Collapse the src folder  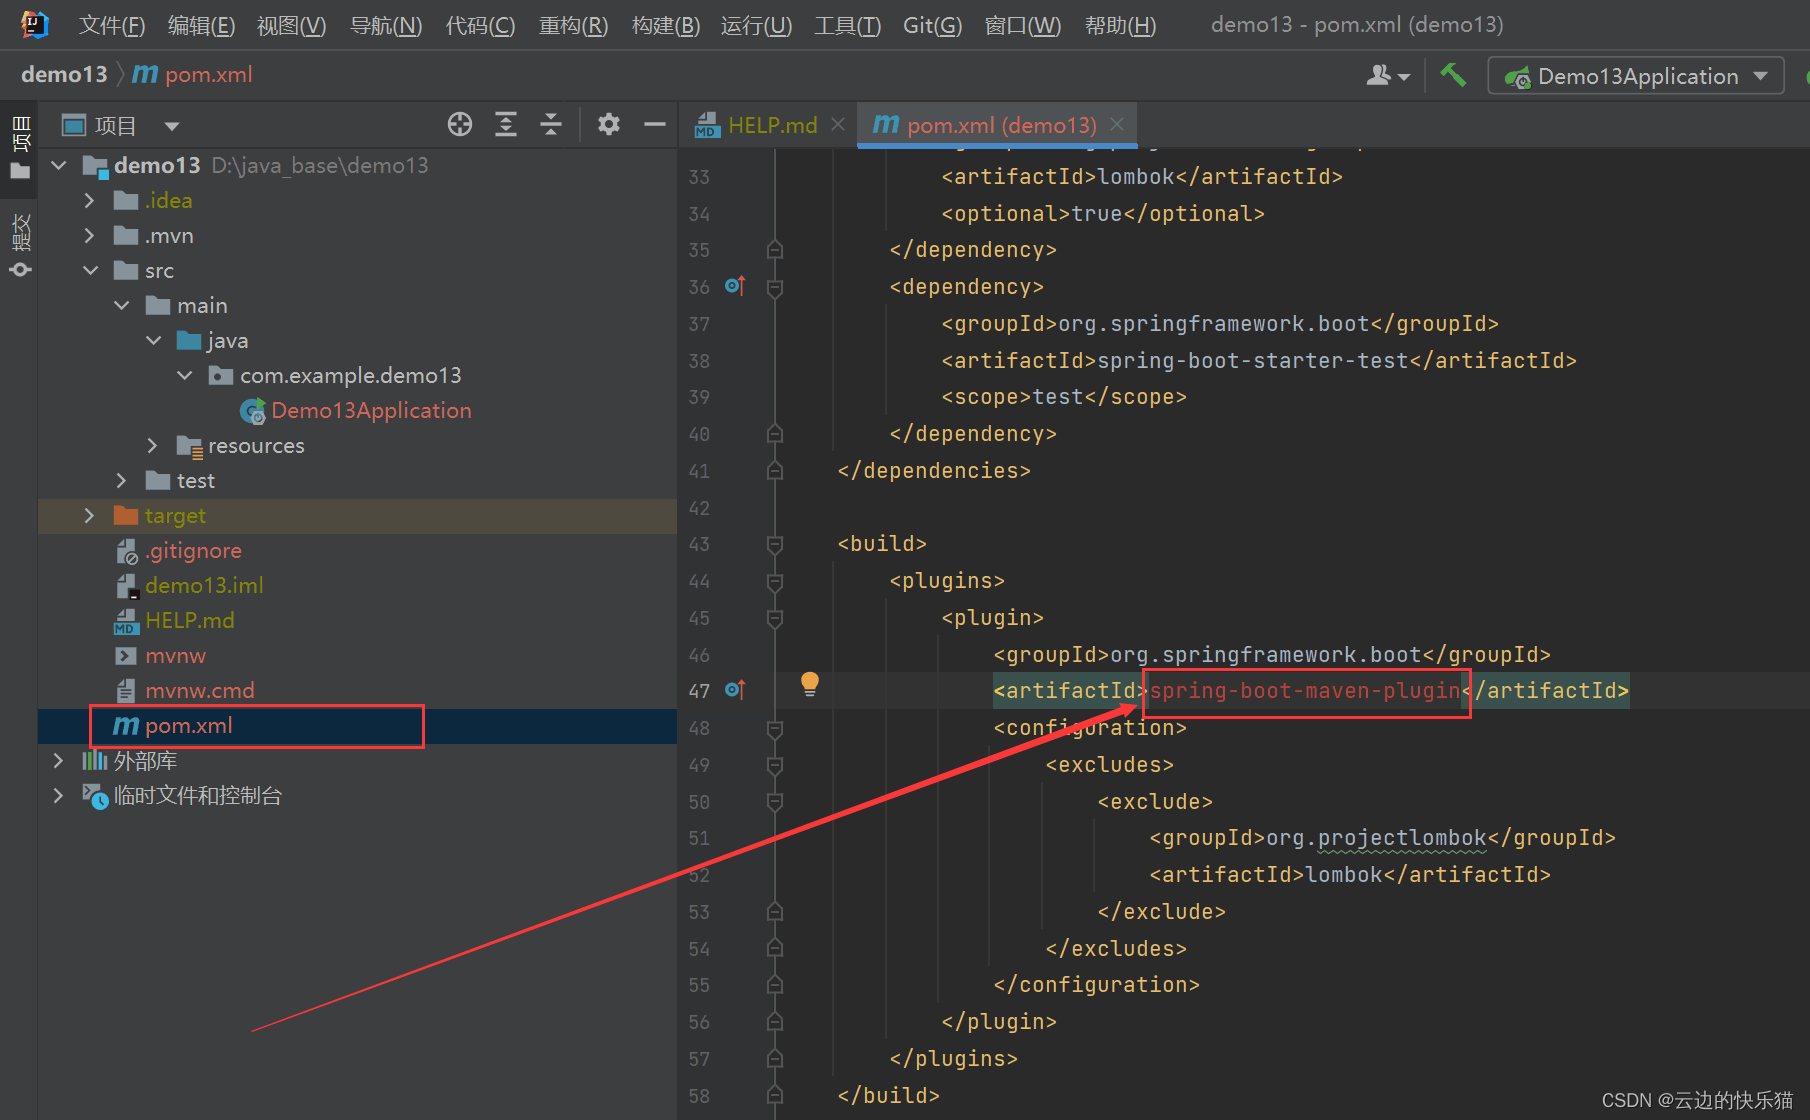point(90,270)
